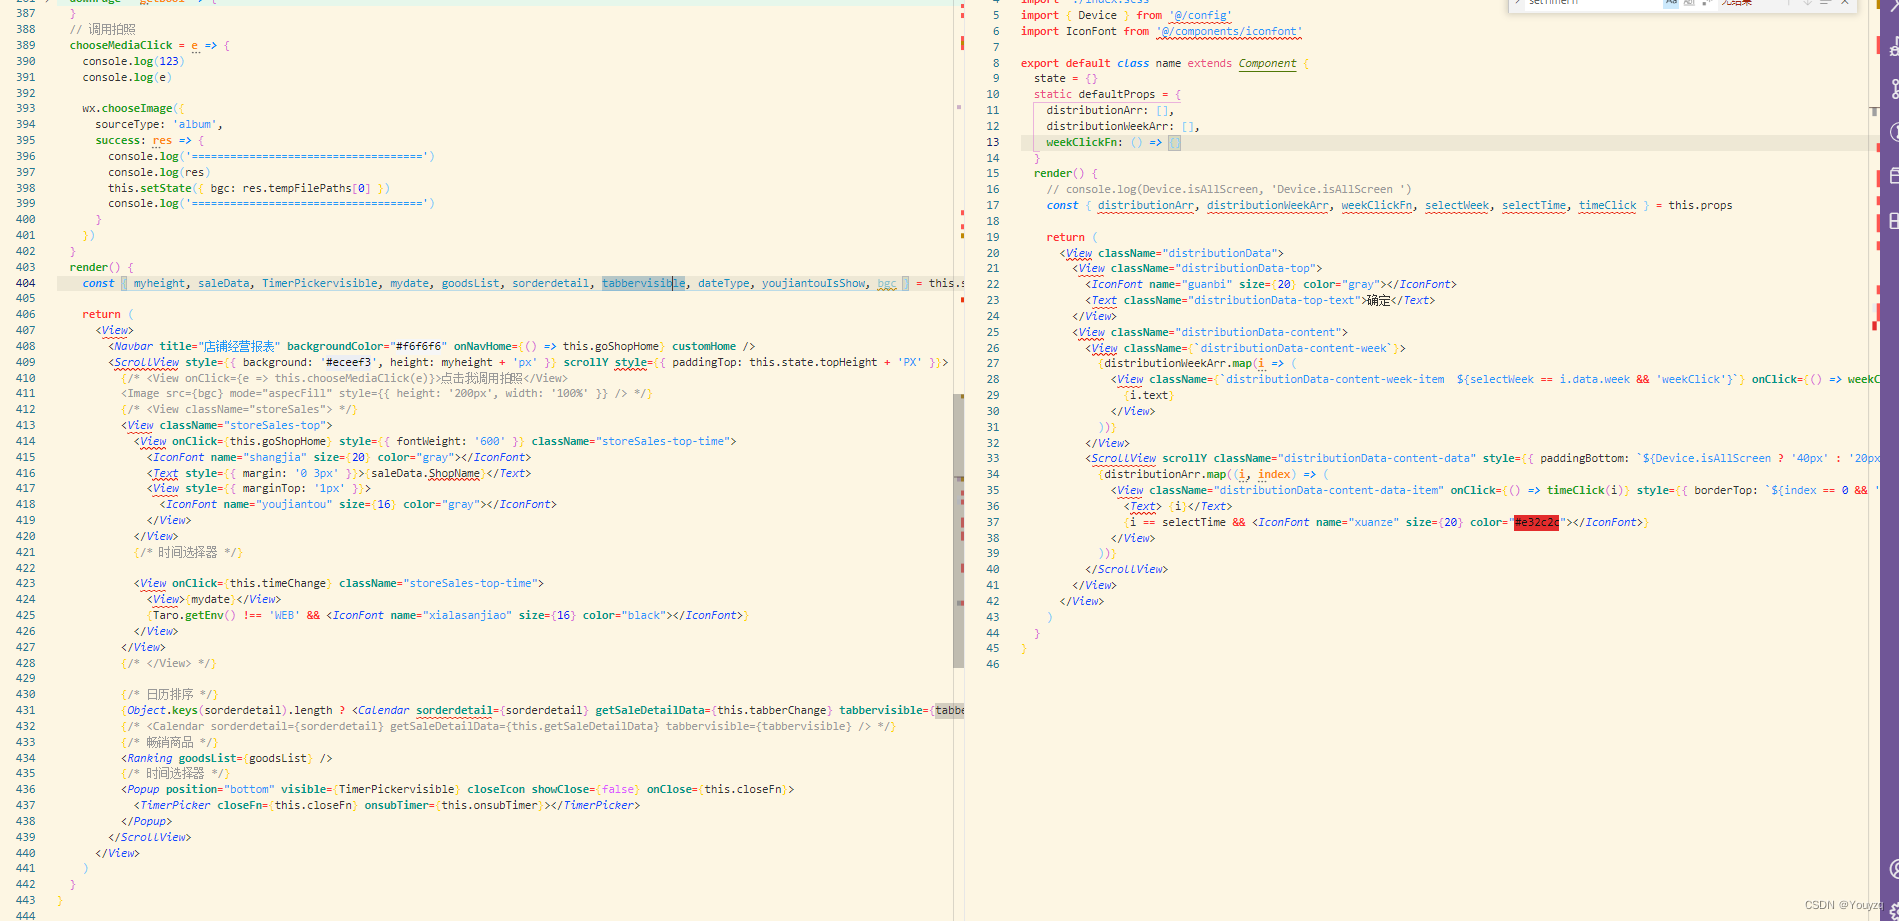Click success callback key on line 395
Screen dimensions: 1899x921
(x=118, y=141)
